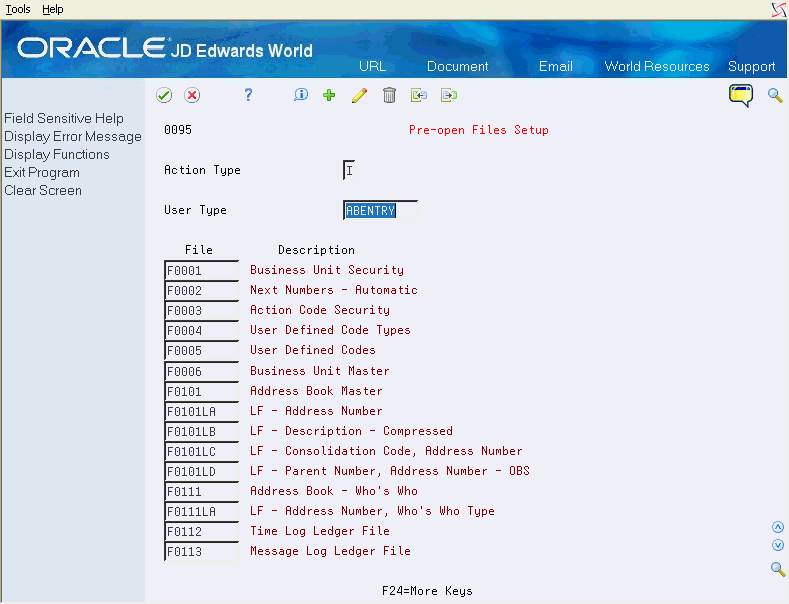Click 'Address Book Master' description
Image resolution: width=789 pixels, height=604 pixels.
(x=317, y=391)
